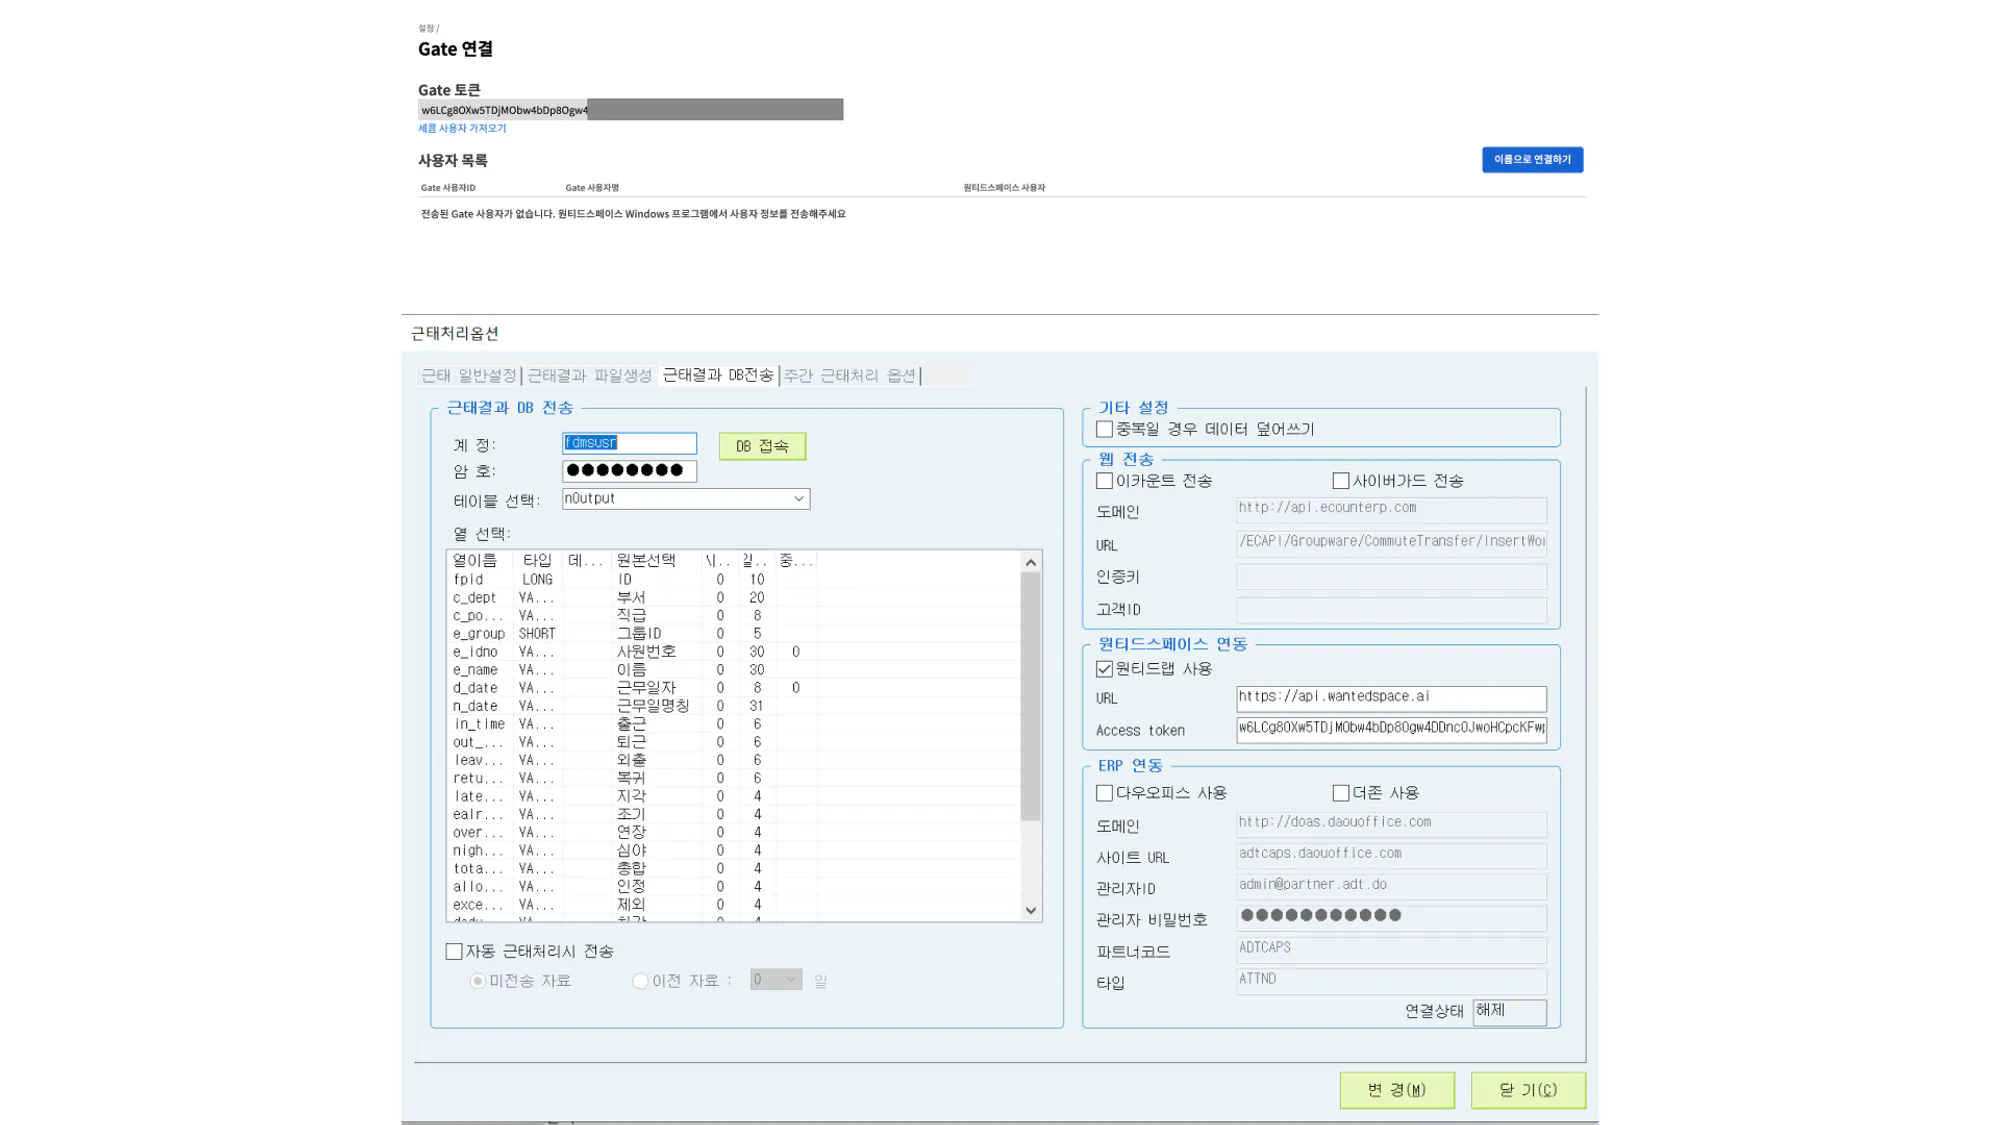Click the 원본선택 column header
The image size is (2000, 1125).
coord(654,560)
